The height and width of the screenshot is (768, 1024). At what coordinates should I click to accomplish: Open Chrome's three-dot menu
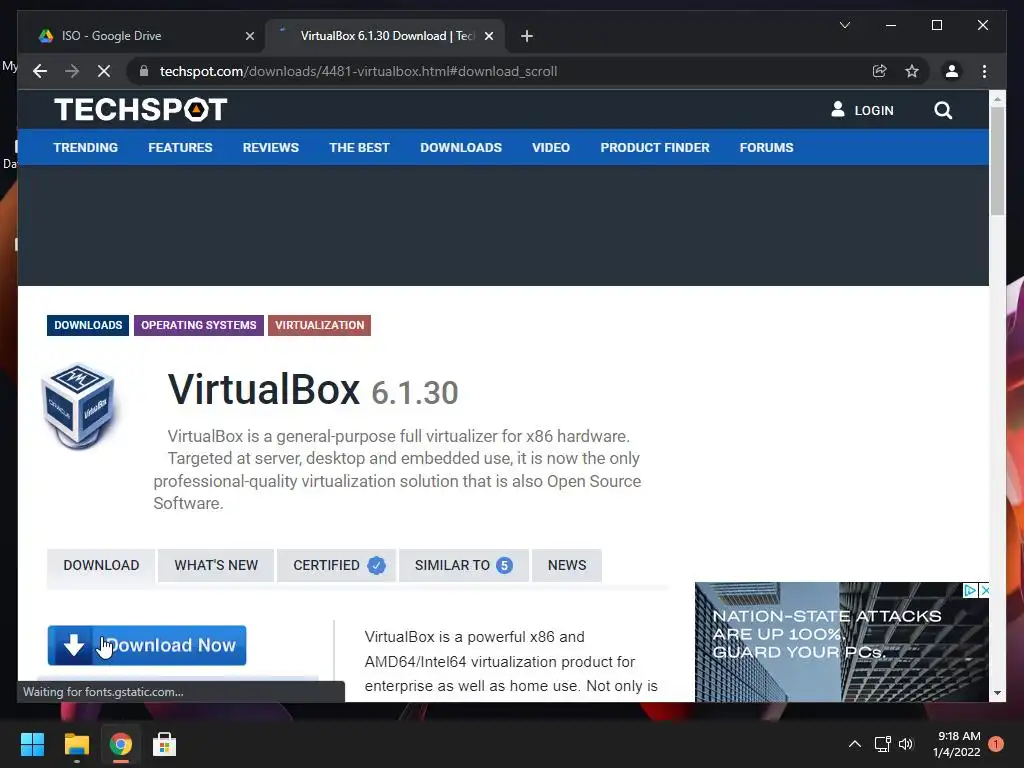pos(984,71)
